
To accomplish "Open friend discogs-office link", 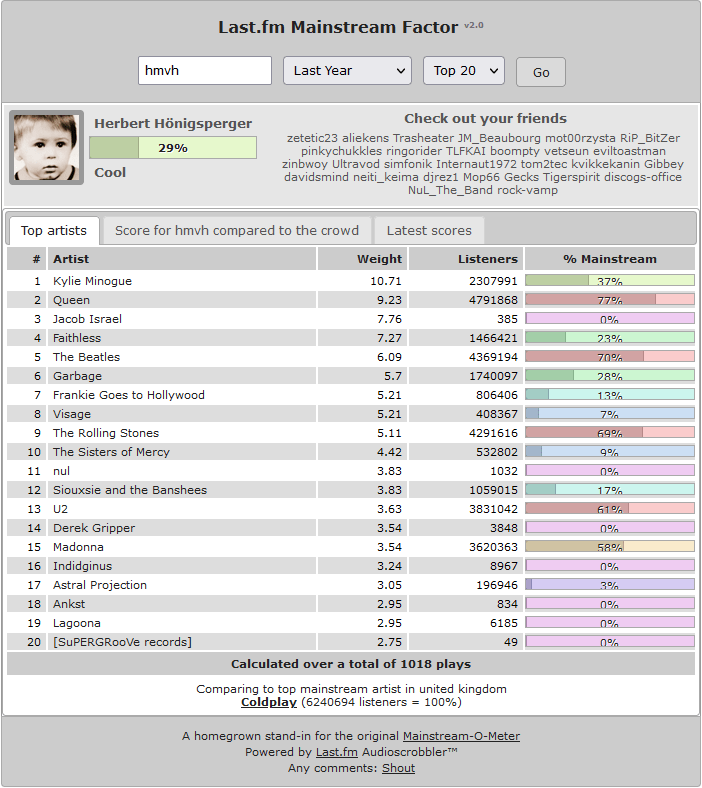I will [x=643, y=177].
